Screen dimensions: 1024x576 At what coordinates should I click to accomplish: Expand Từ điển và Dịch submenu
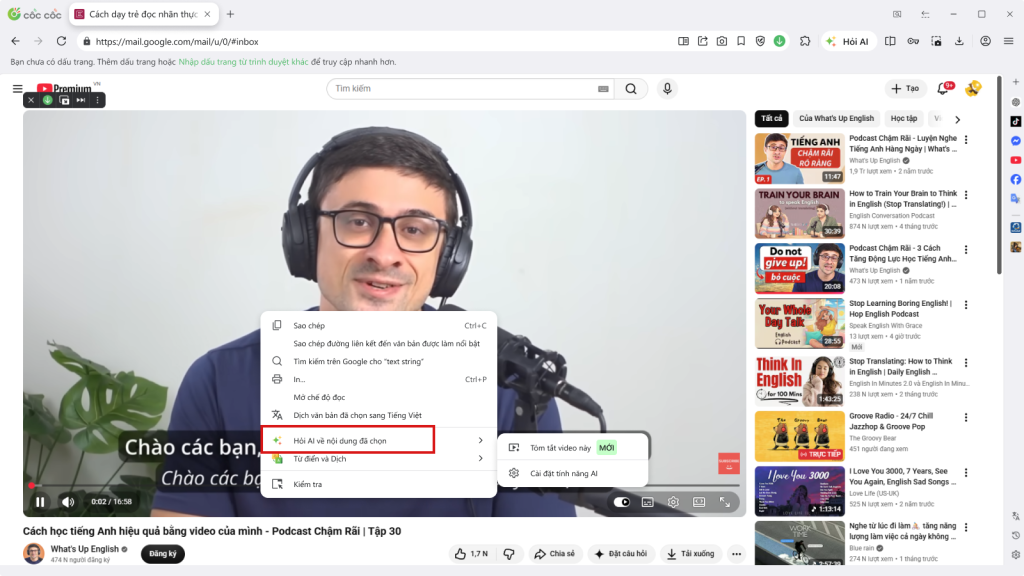pyautogui.click(x=379, y=458)
